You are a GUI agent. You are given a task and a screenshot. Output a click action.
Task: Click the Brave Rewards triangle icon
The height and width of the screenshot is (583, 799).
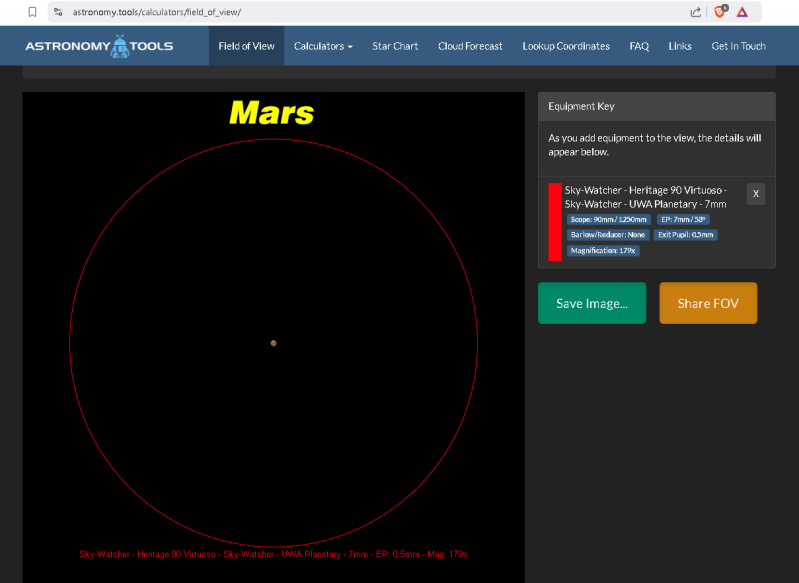pyautogui.click(x=742, y=12)
